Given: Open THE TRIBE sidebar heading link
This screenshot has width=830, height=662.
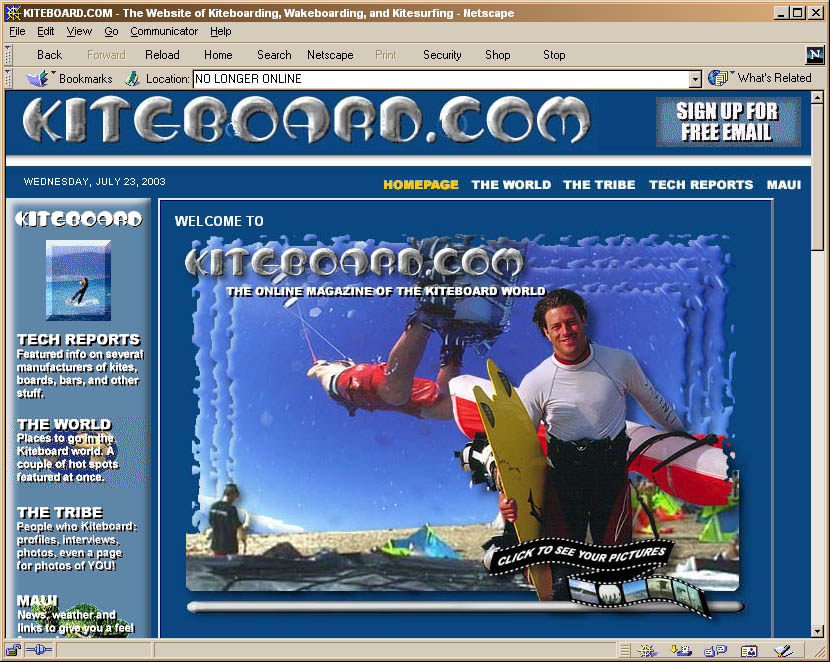Looking at the screenshot, I should coord(60,512).
